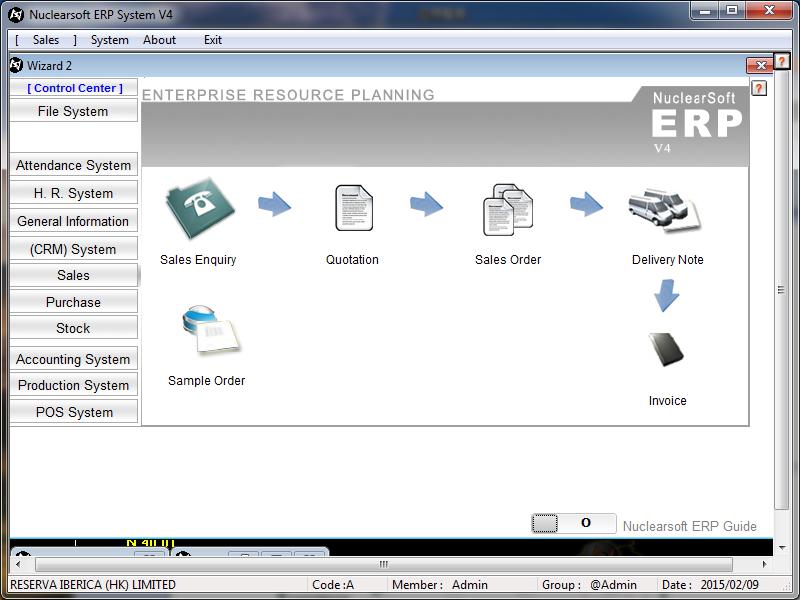Minimize the Nuclearsoft ERP System window
This screenshot has height=600, width=800.
tap(705, 10)
